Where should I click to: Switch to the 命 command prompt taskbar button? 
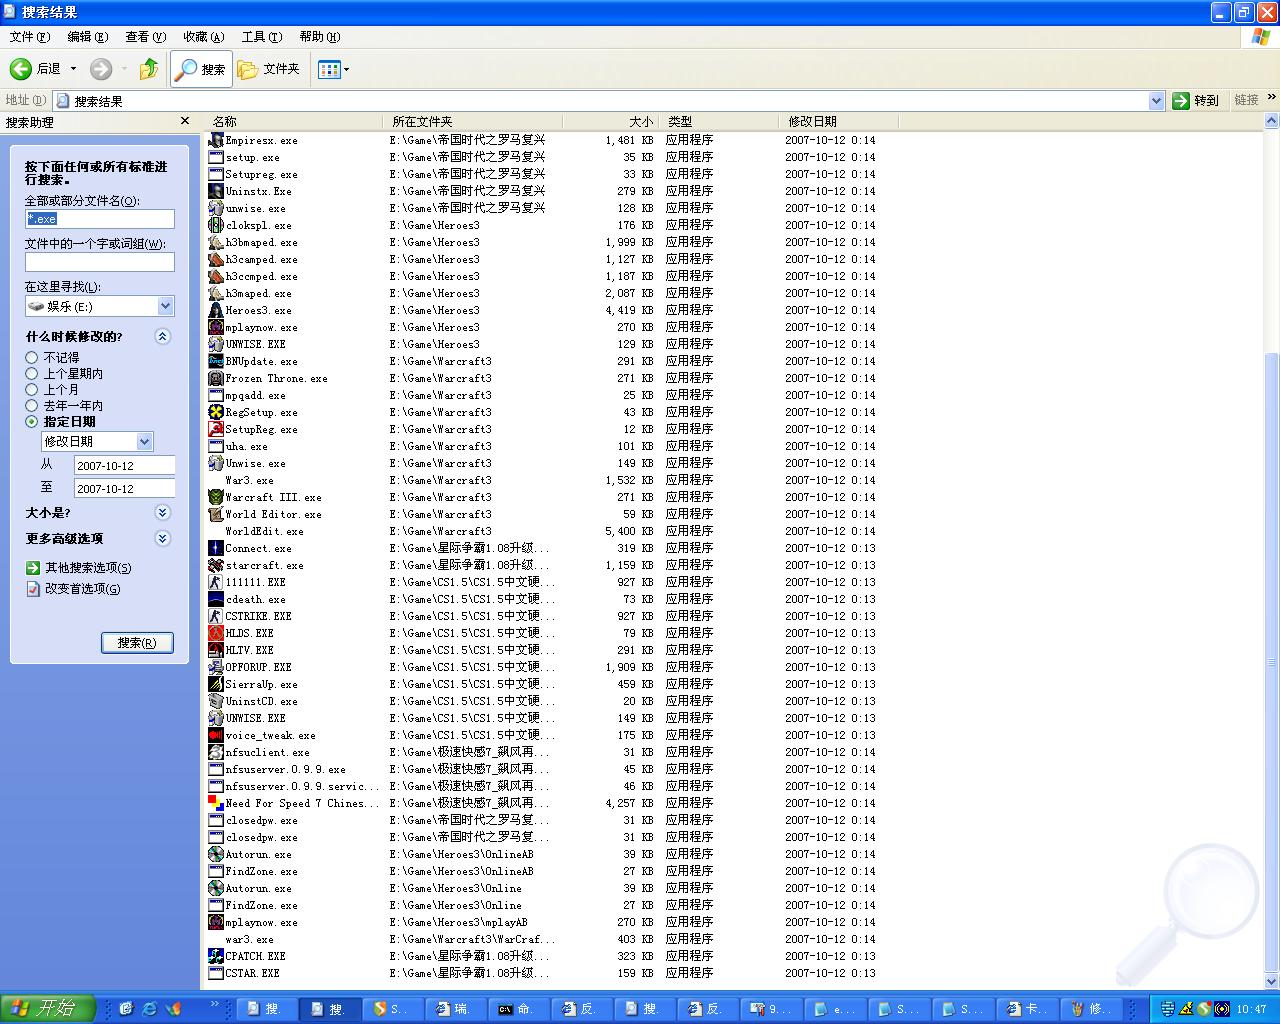520,1009
